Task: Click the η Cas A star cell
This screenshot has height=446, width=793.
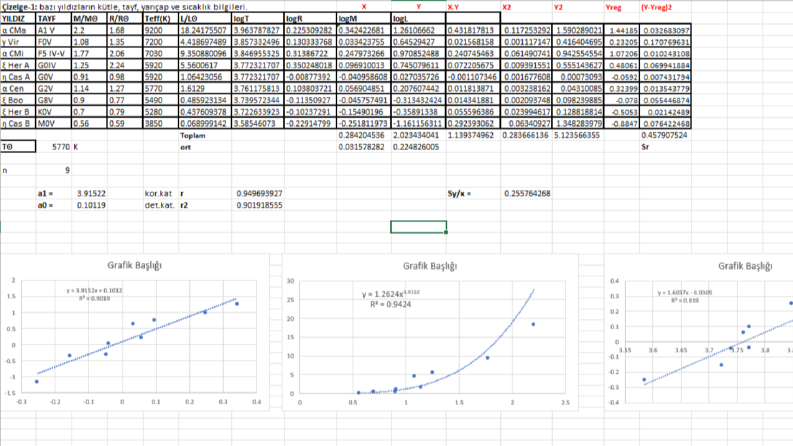Action: point(18,77)
